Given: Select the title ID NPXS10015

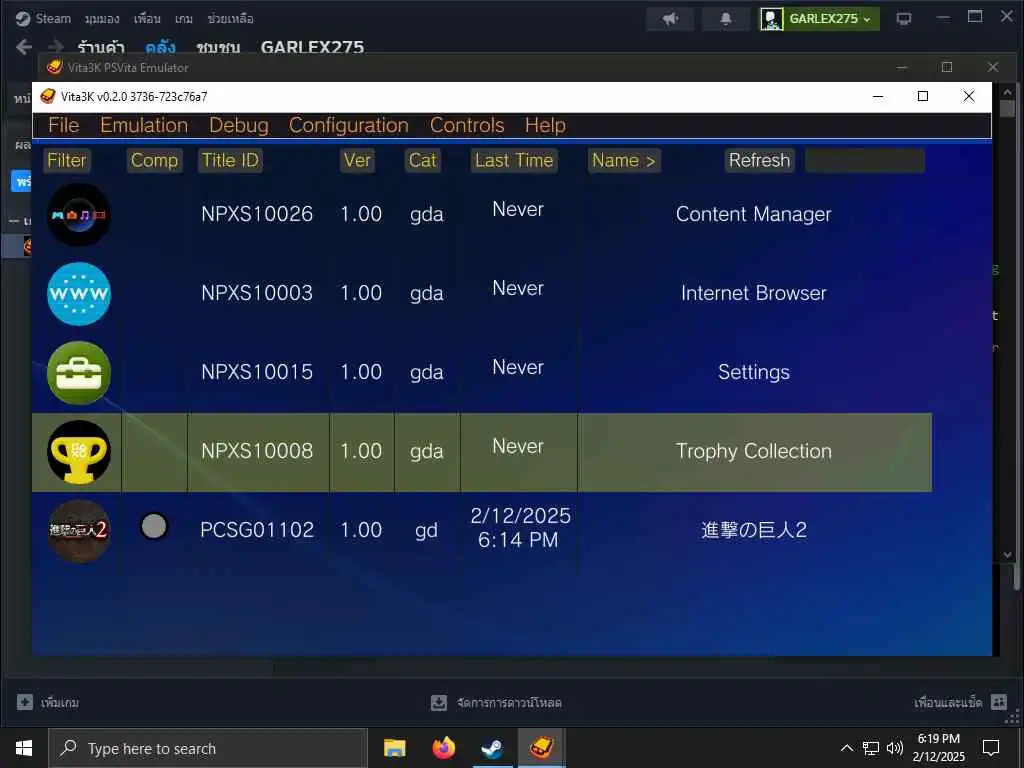Looking at the screenshot, I should point(257,372).
